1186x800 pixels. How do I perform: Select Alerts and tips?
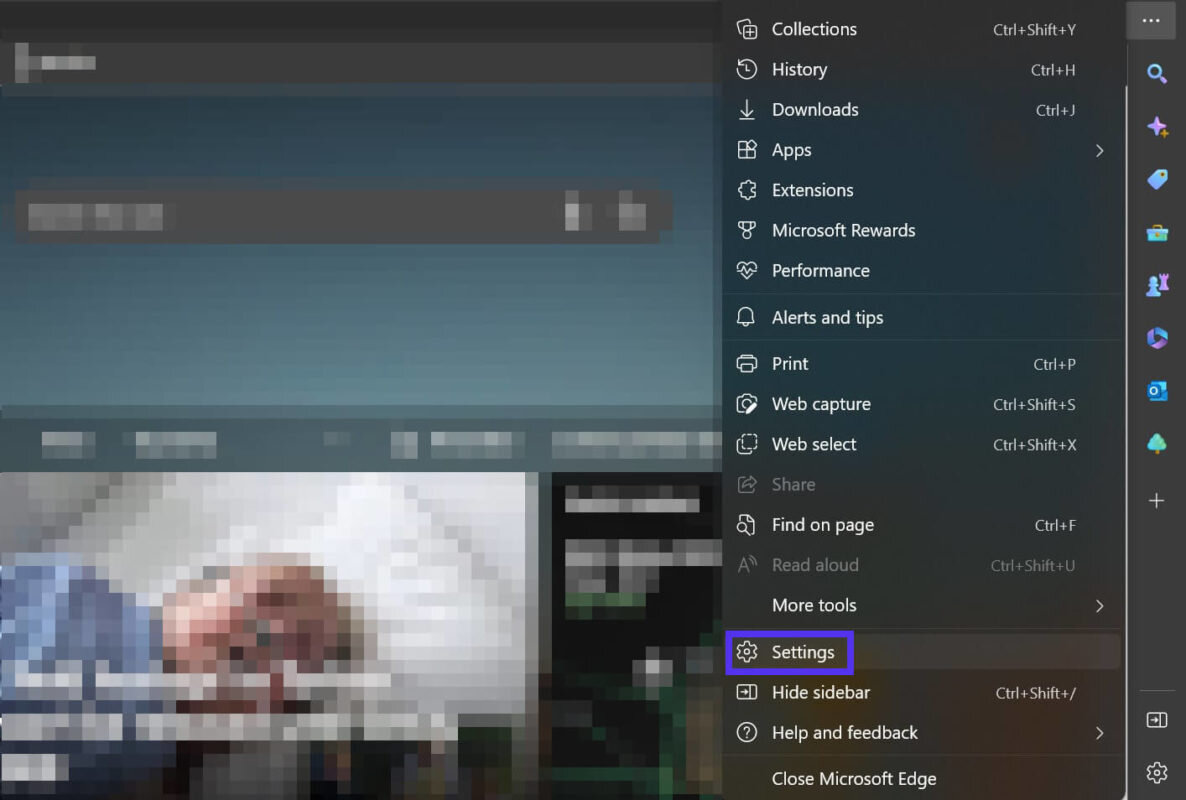(921, 318)
